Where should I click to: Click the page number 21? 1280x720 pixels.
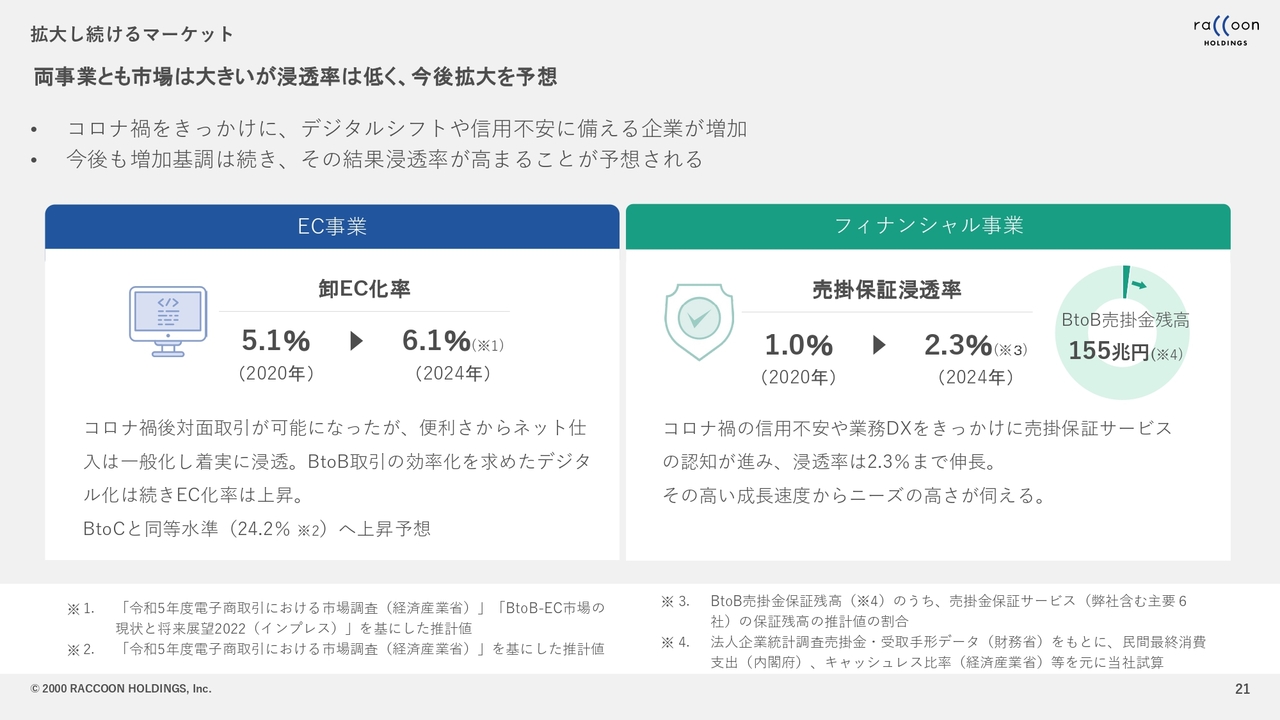click(x=1243, y=689)
